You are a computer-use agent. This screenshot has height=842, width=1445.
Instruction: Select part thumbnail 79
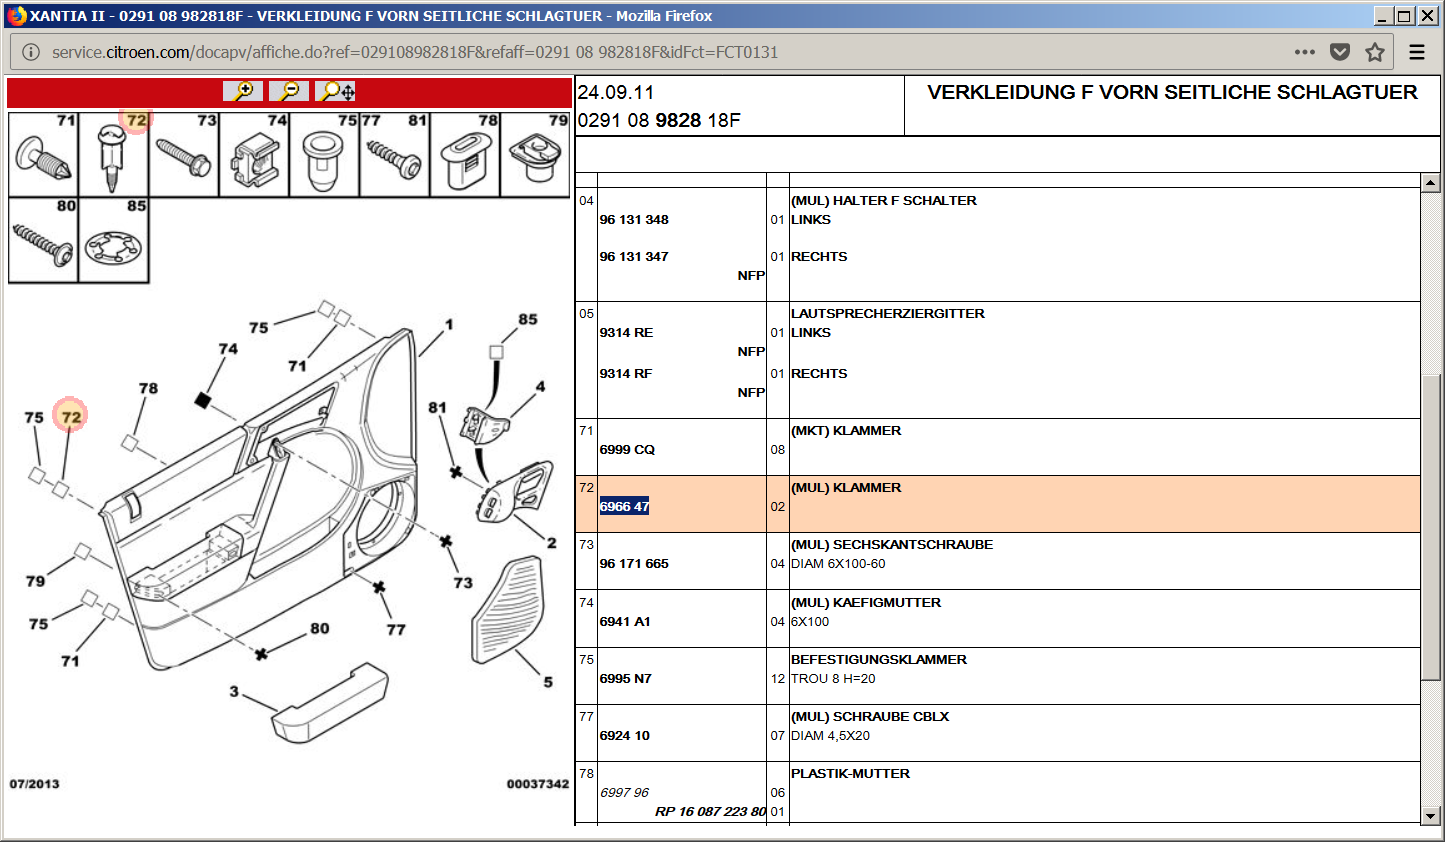click(x=535, y=154)
